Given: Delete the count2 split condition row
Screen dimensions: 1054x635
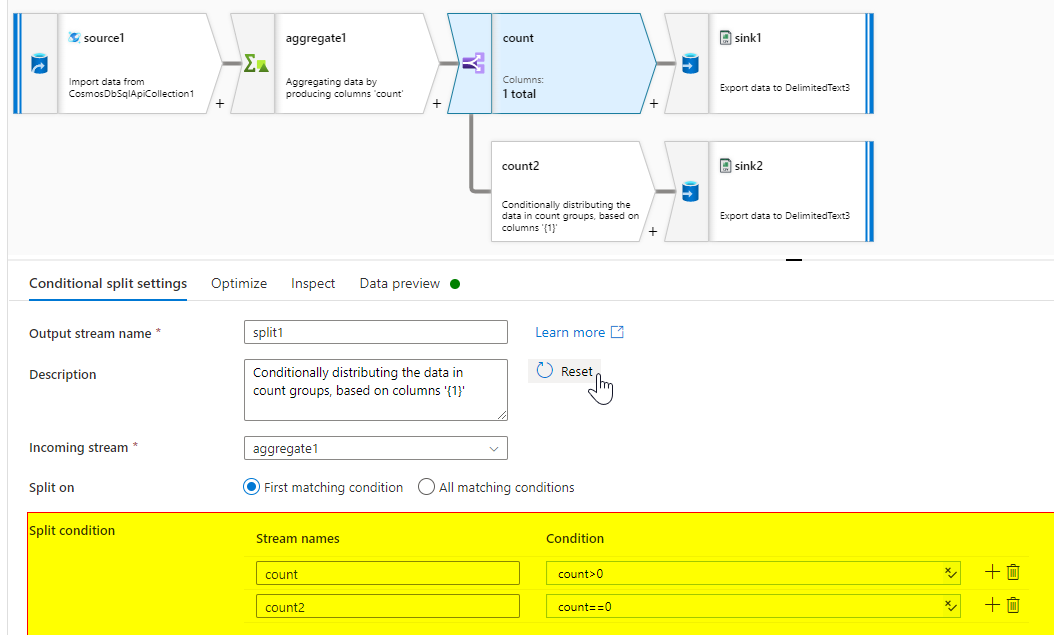Looking at the screenshot, I should (x=1013, y=605).
